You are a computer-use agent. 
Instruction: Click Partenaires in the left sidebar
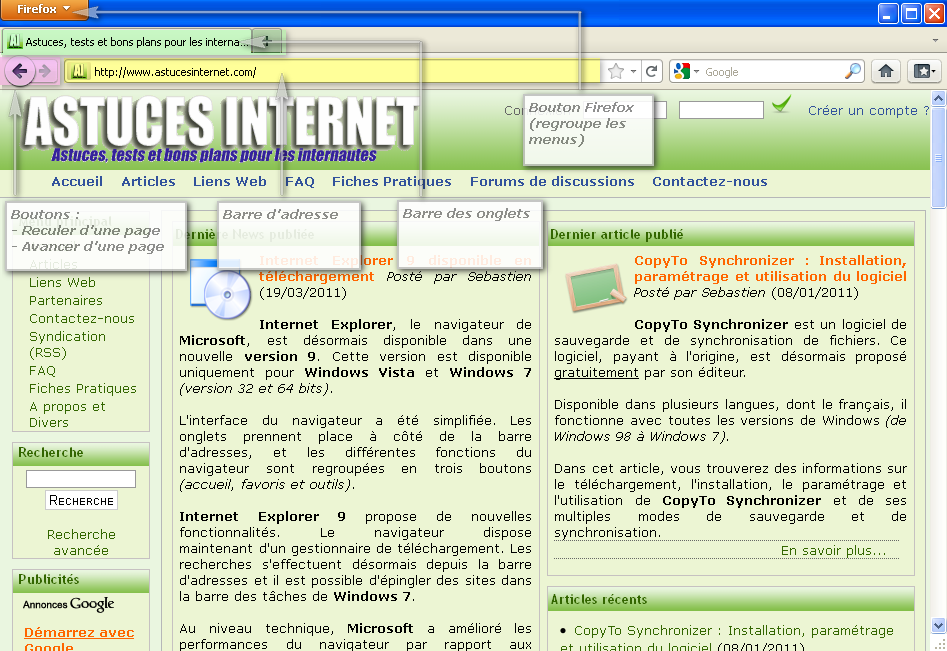tap(66, 300)
